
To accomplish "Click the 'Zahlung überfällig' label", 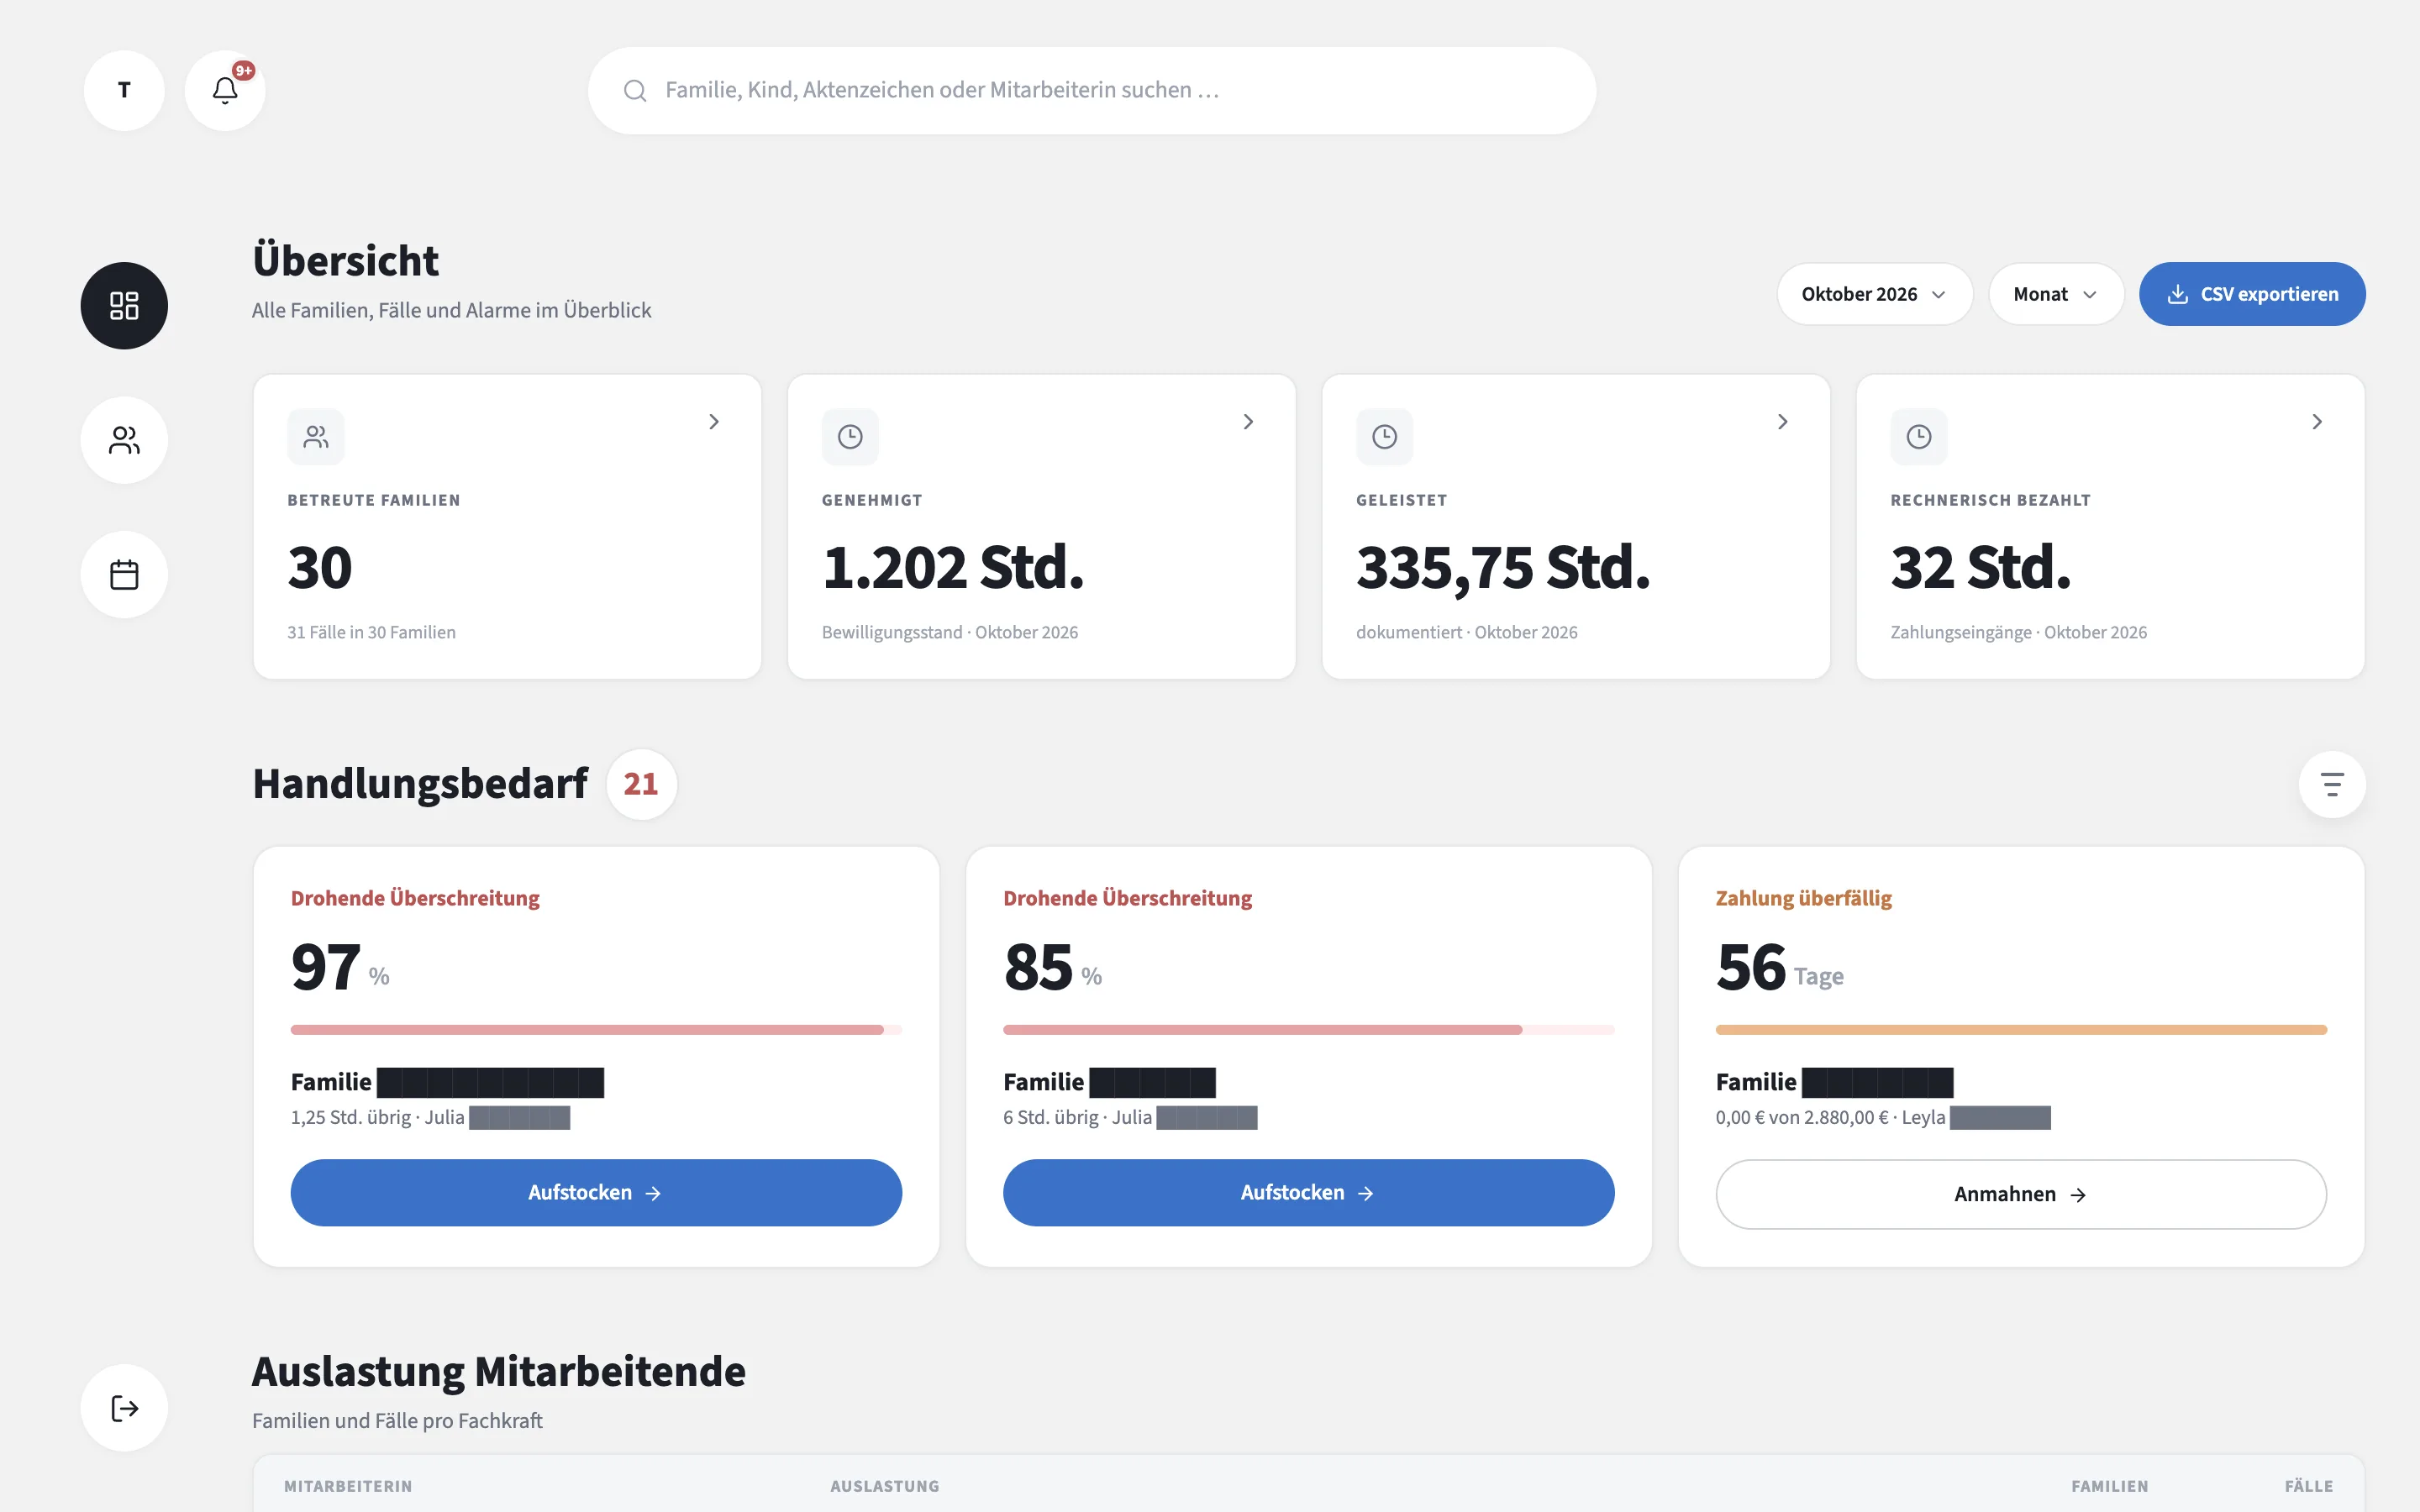I will [1803, 898].
